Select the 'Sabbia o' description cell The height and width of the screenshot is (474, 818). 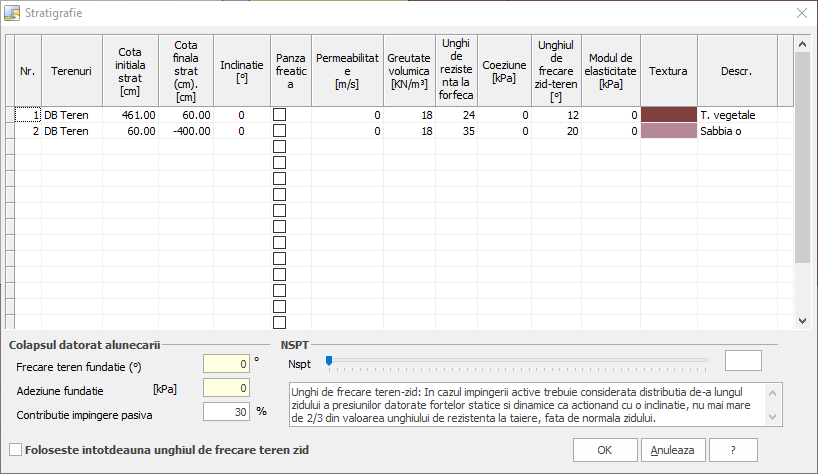point(737,131)
